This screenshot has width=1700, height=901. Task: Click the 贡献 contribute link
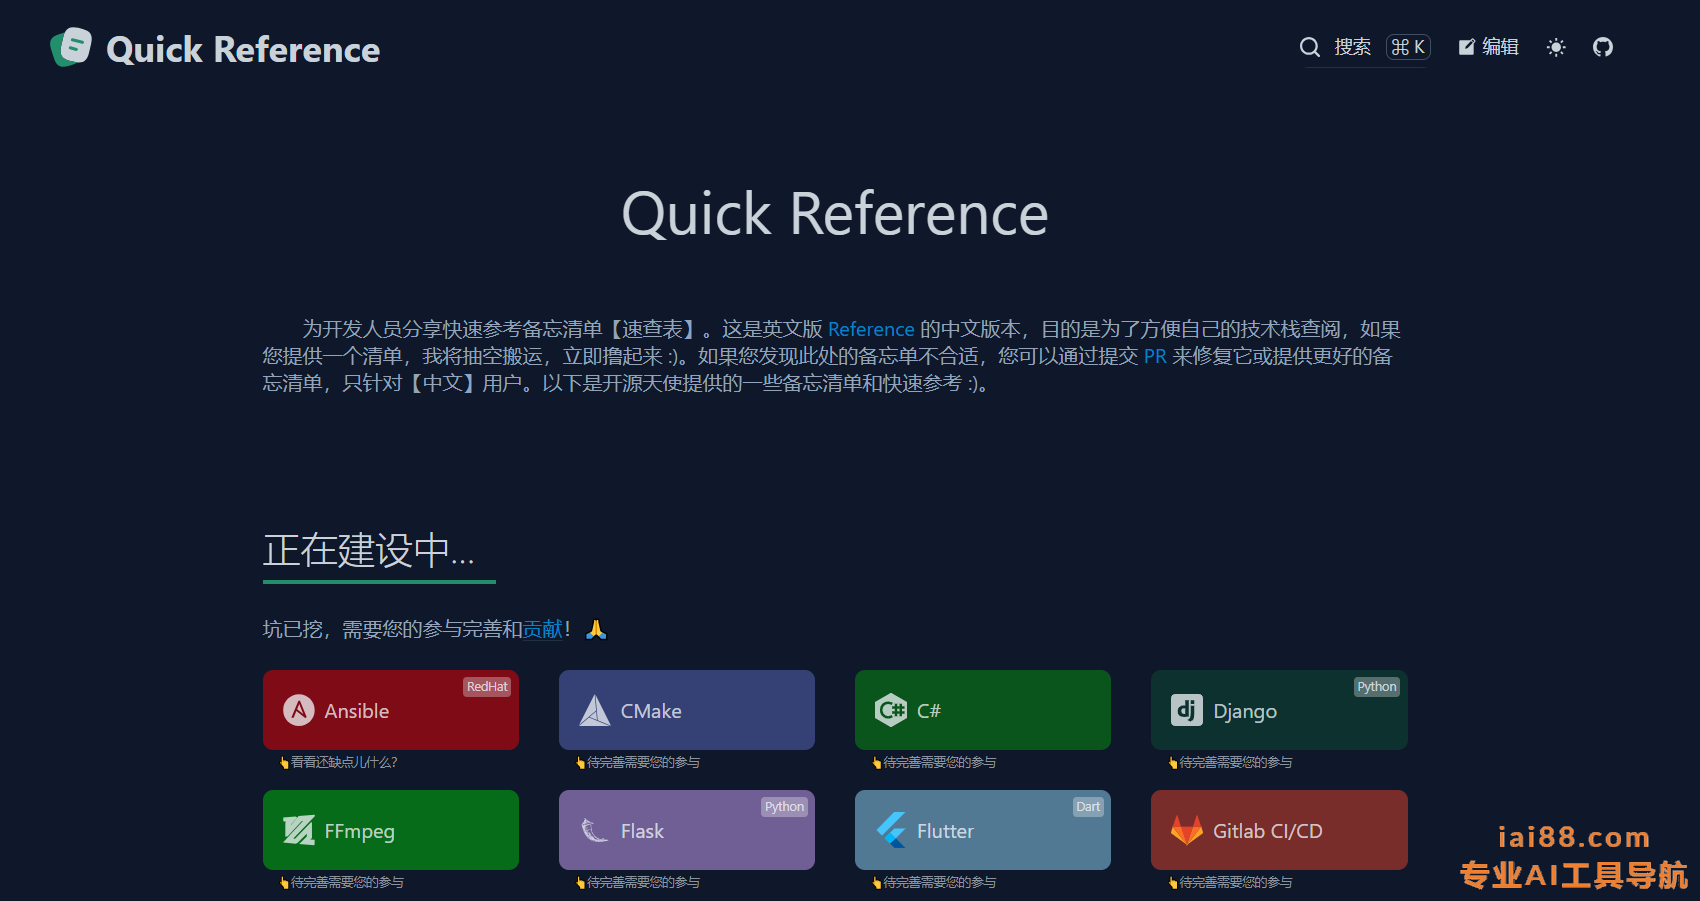point(542,629)
